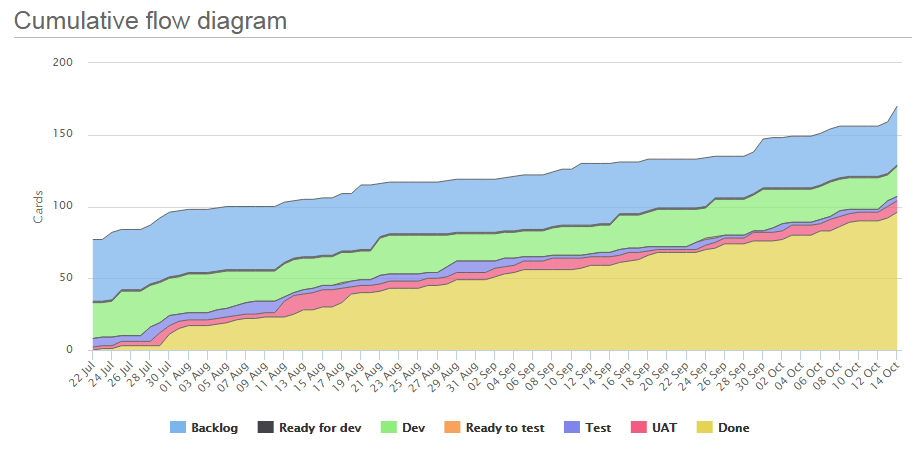Toggle the Backlog series label

pos(215,428)
